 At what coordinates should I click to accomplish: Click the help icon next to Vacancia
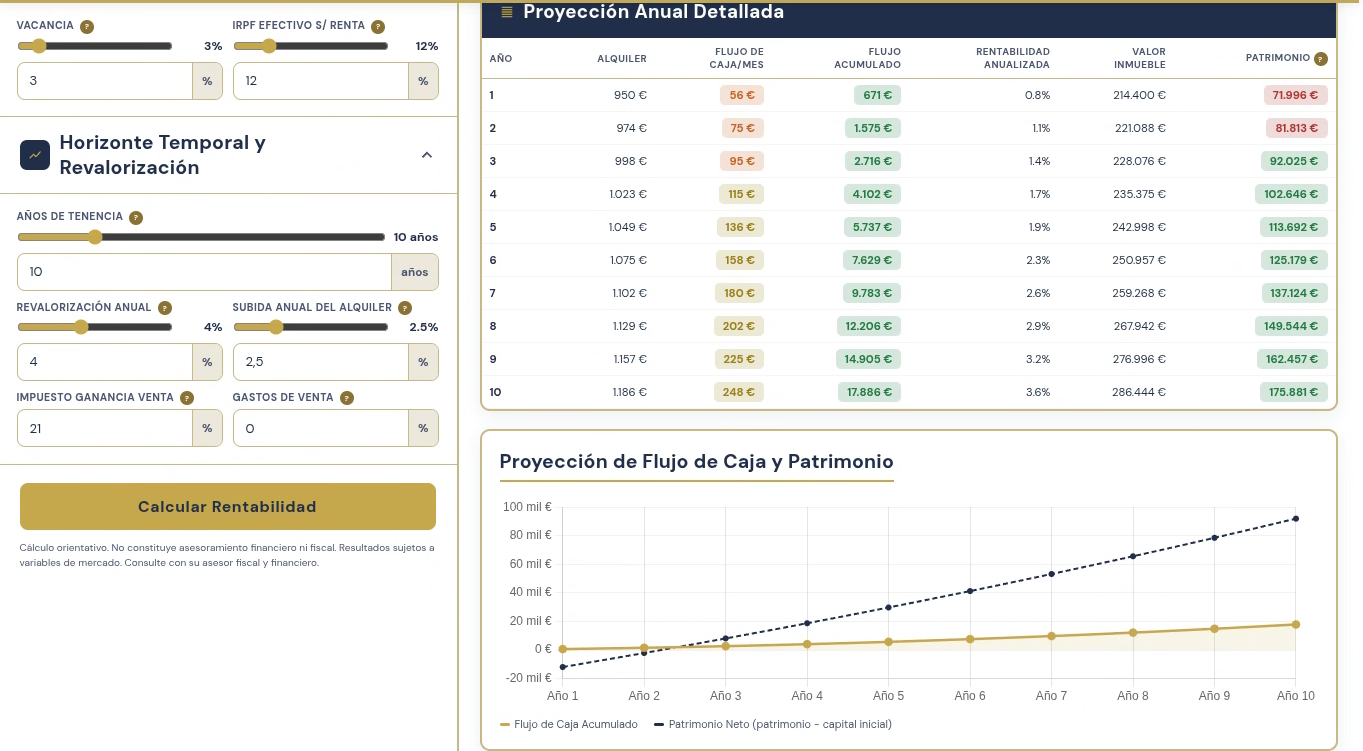(x=87, y=26)
